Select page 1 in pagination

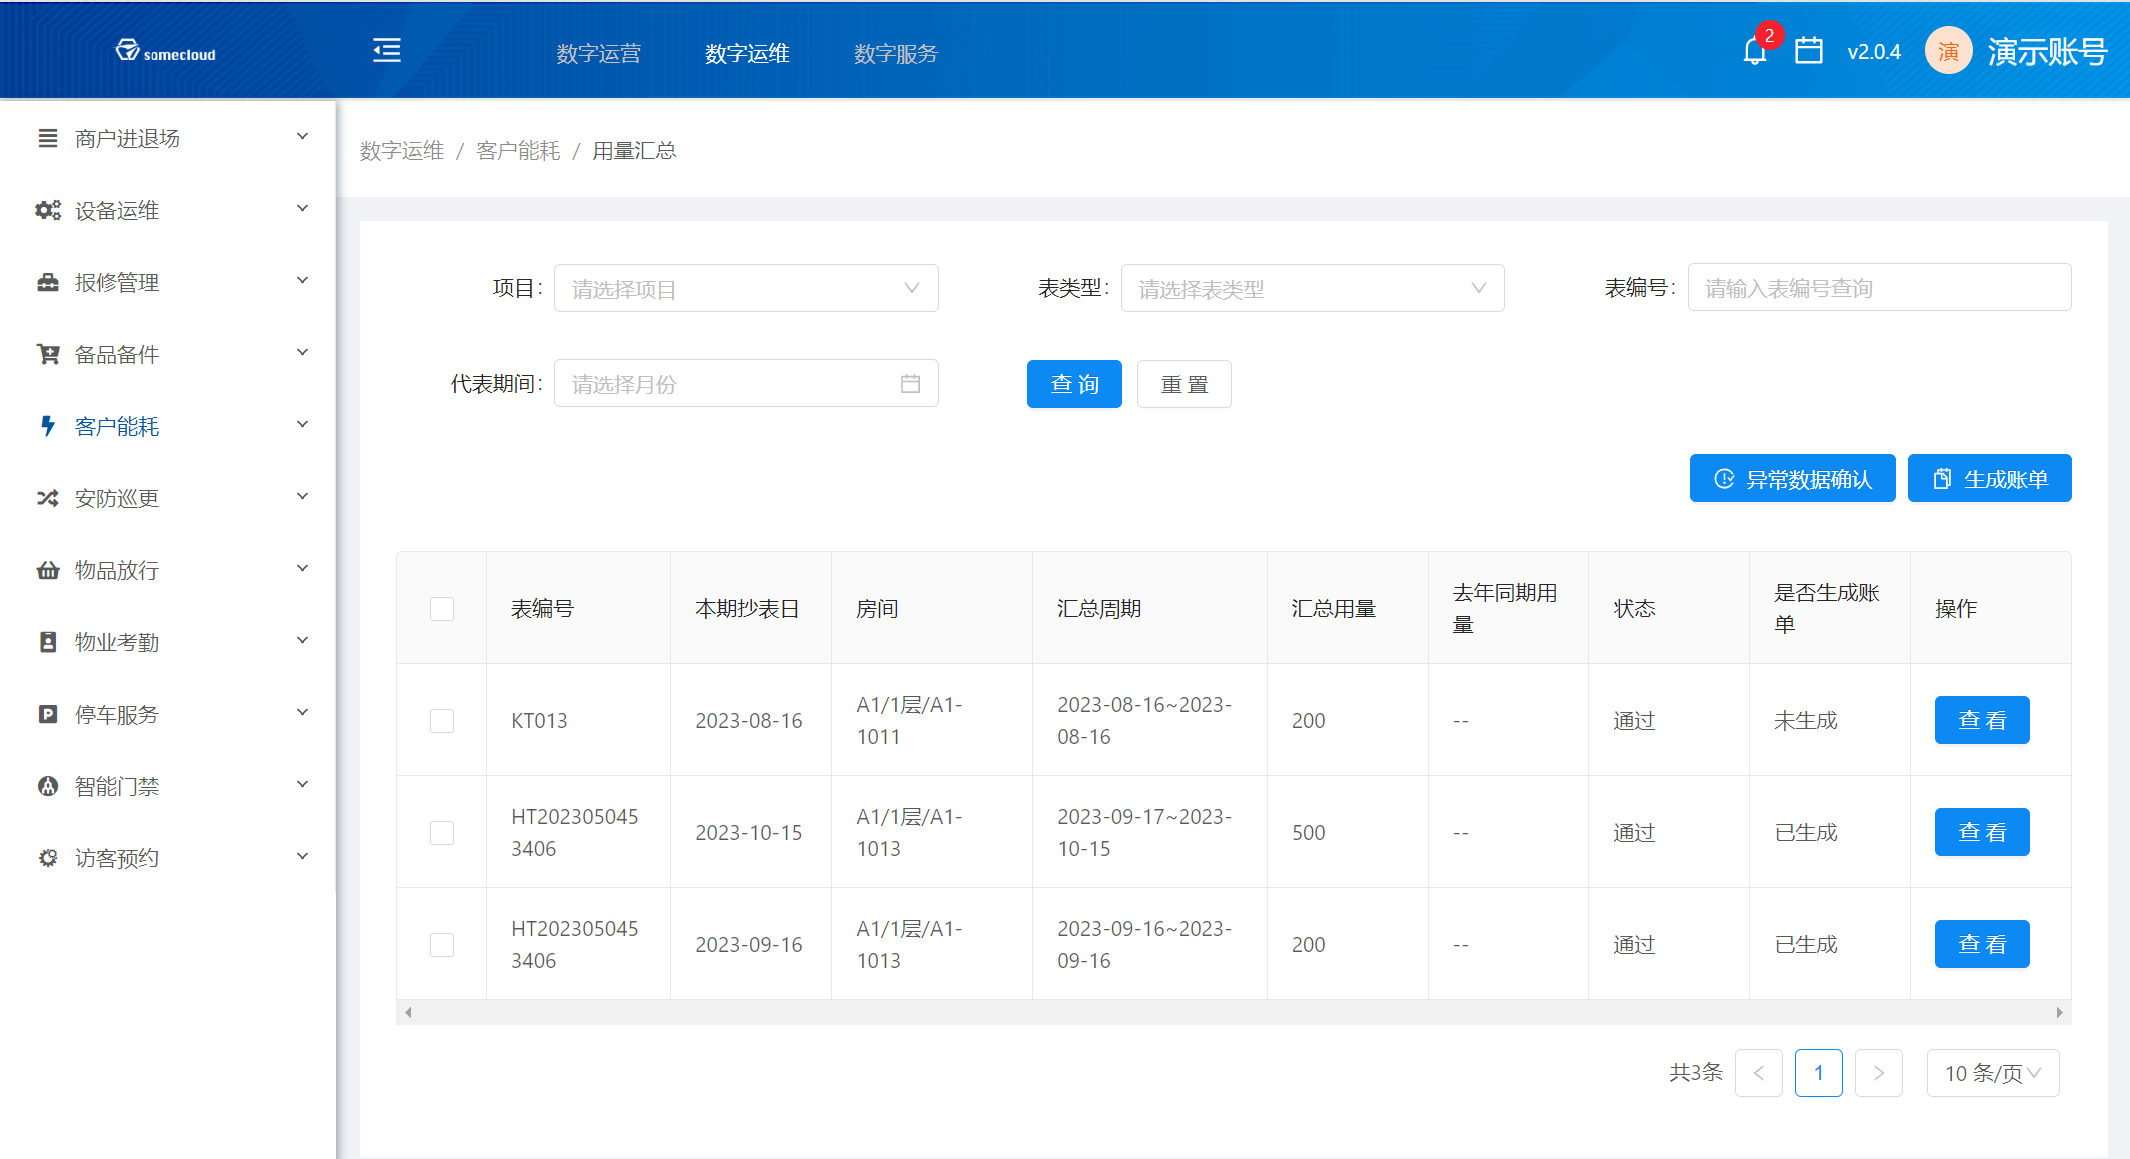click(x=1819, y=1073)
